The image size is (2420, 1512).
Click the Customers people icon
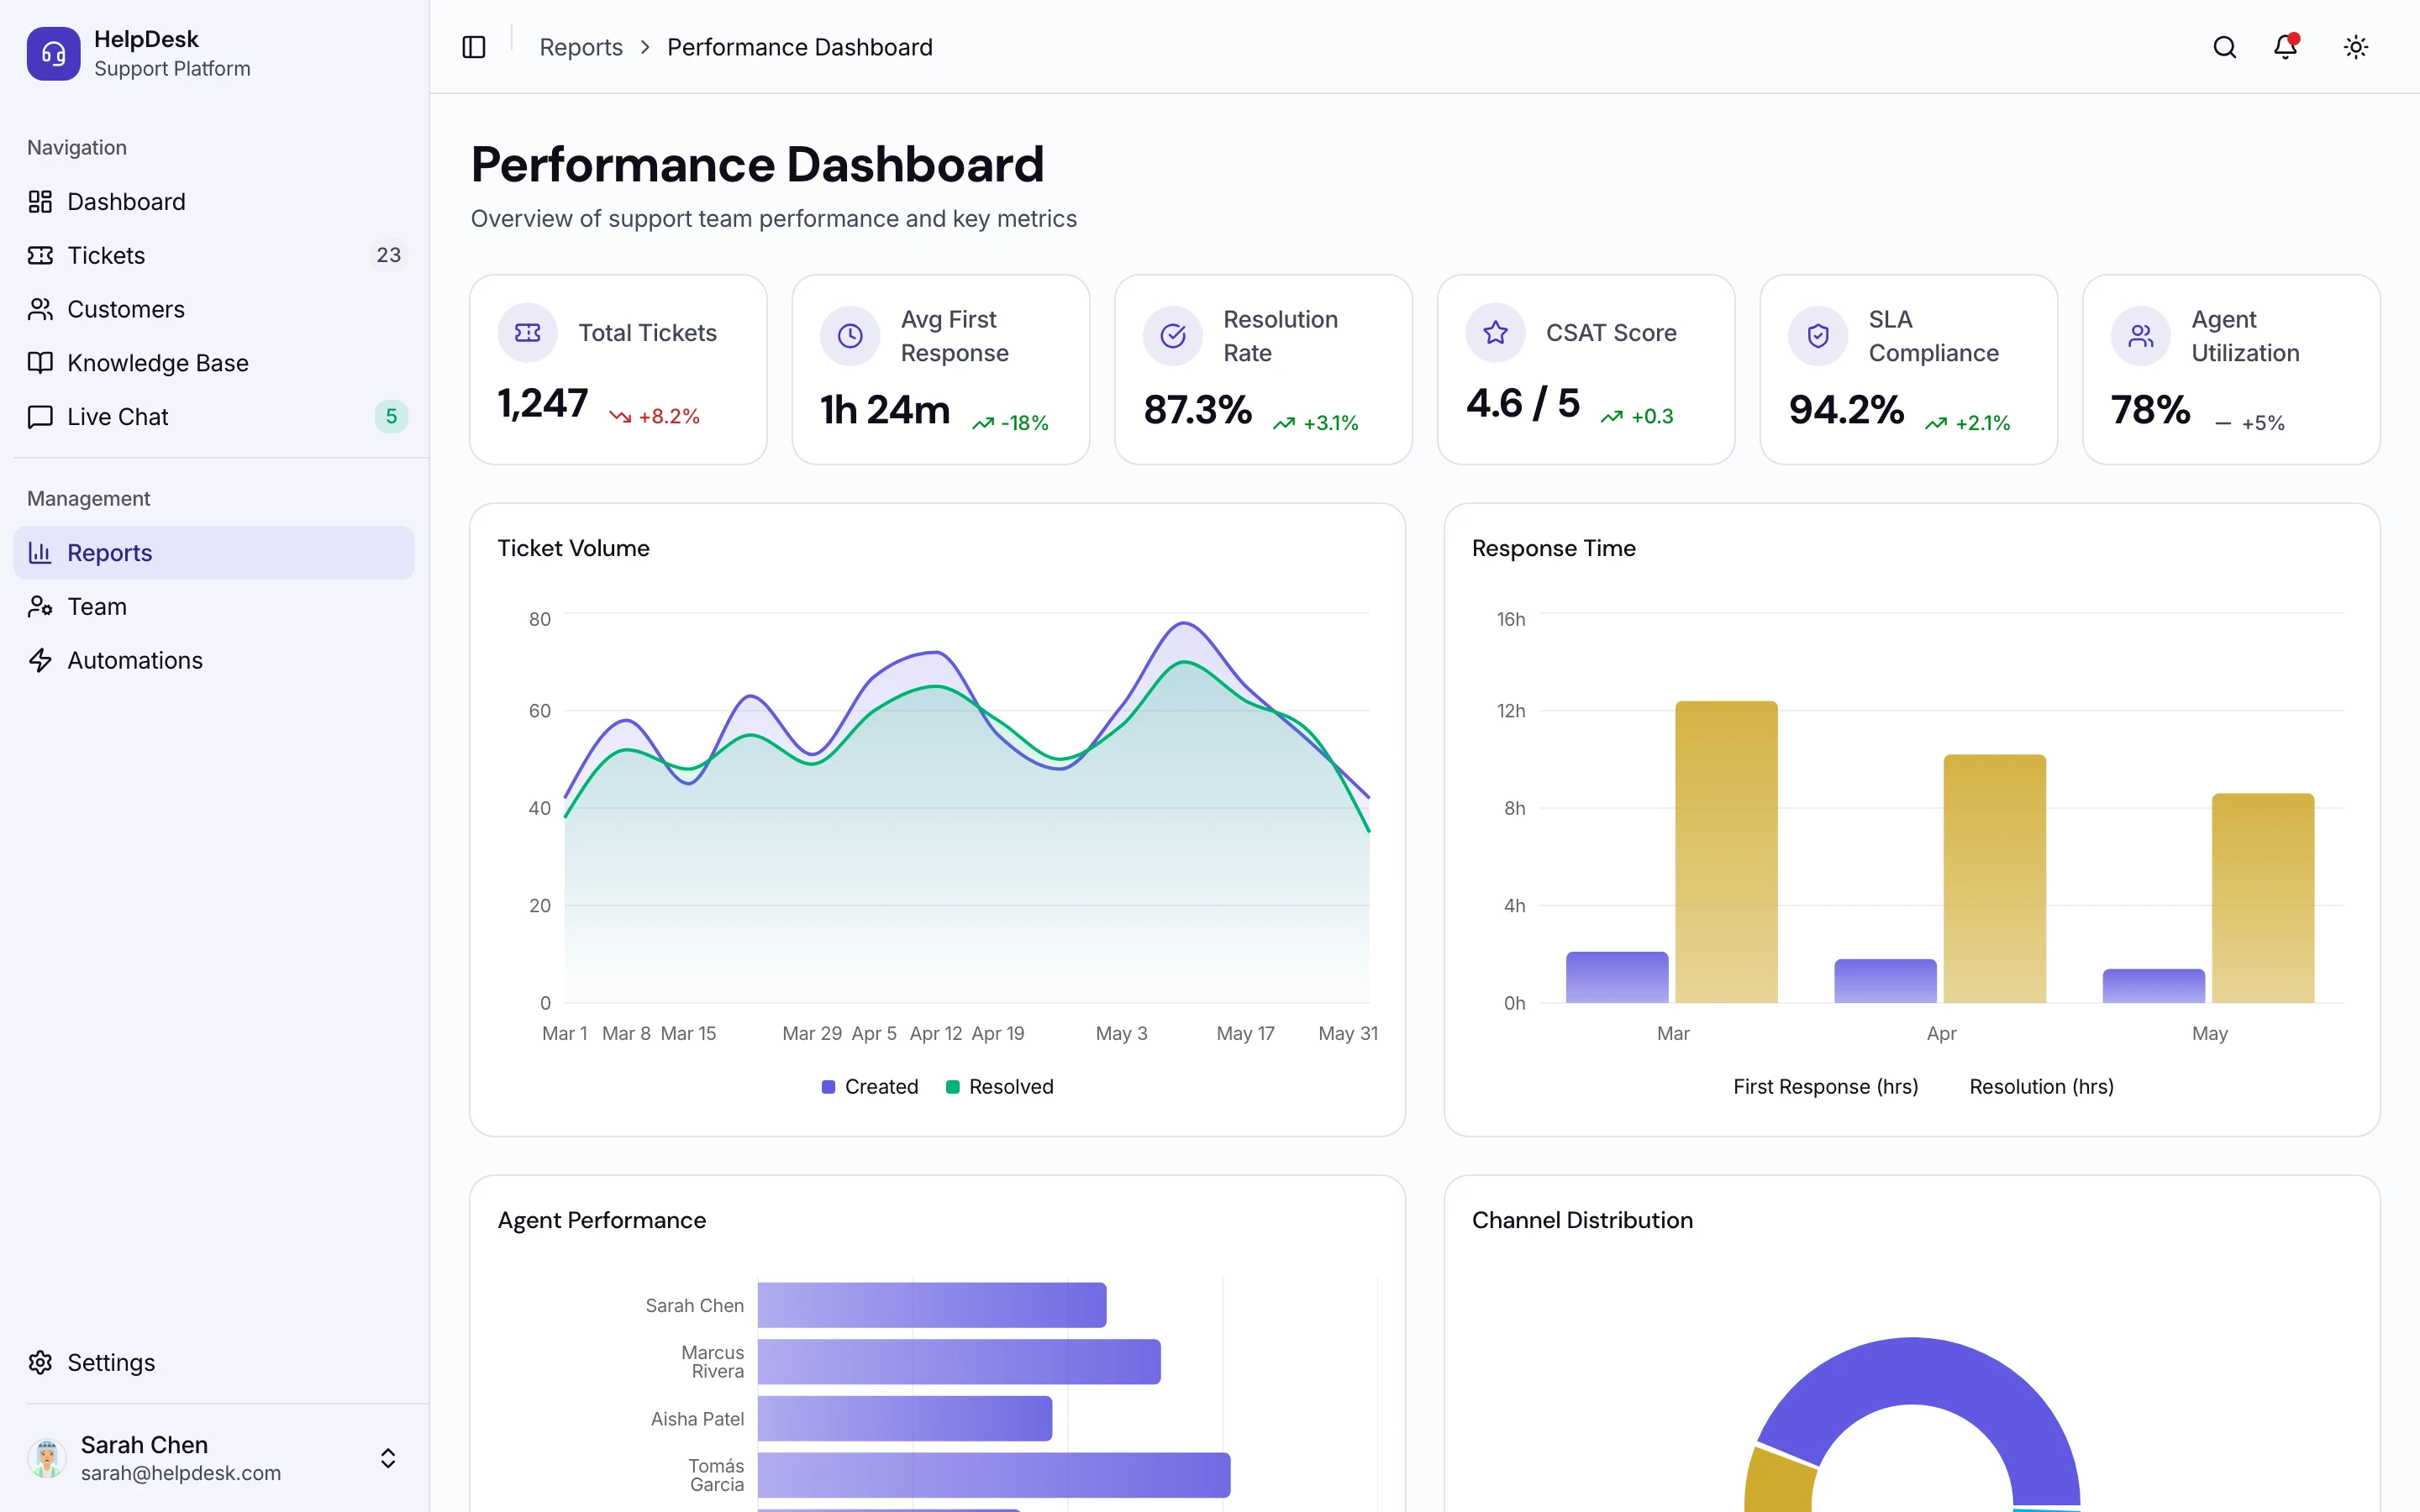click(40, 309)
